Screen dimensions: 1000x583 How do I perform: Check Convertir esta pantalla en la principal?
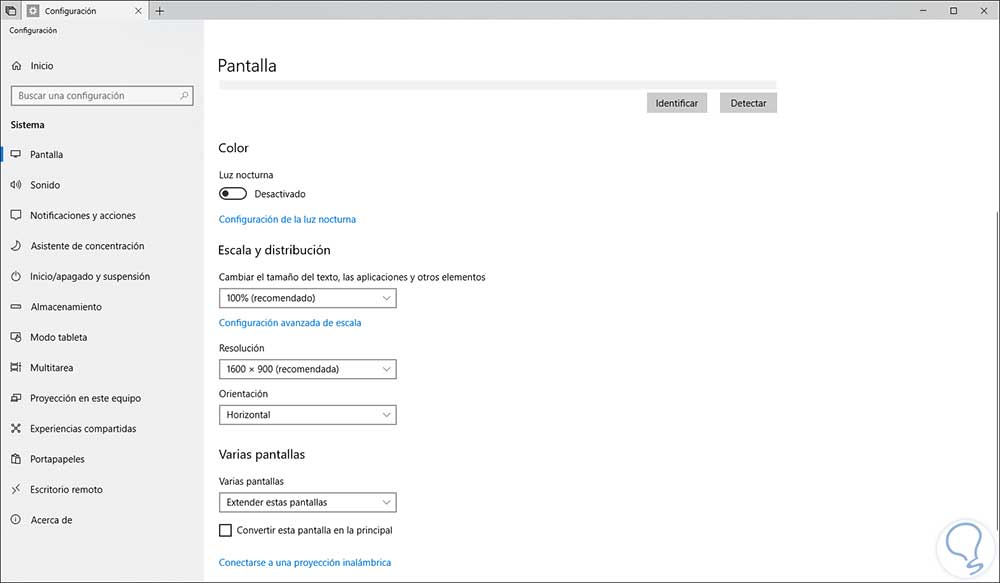tap(225, 530)
